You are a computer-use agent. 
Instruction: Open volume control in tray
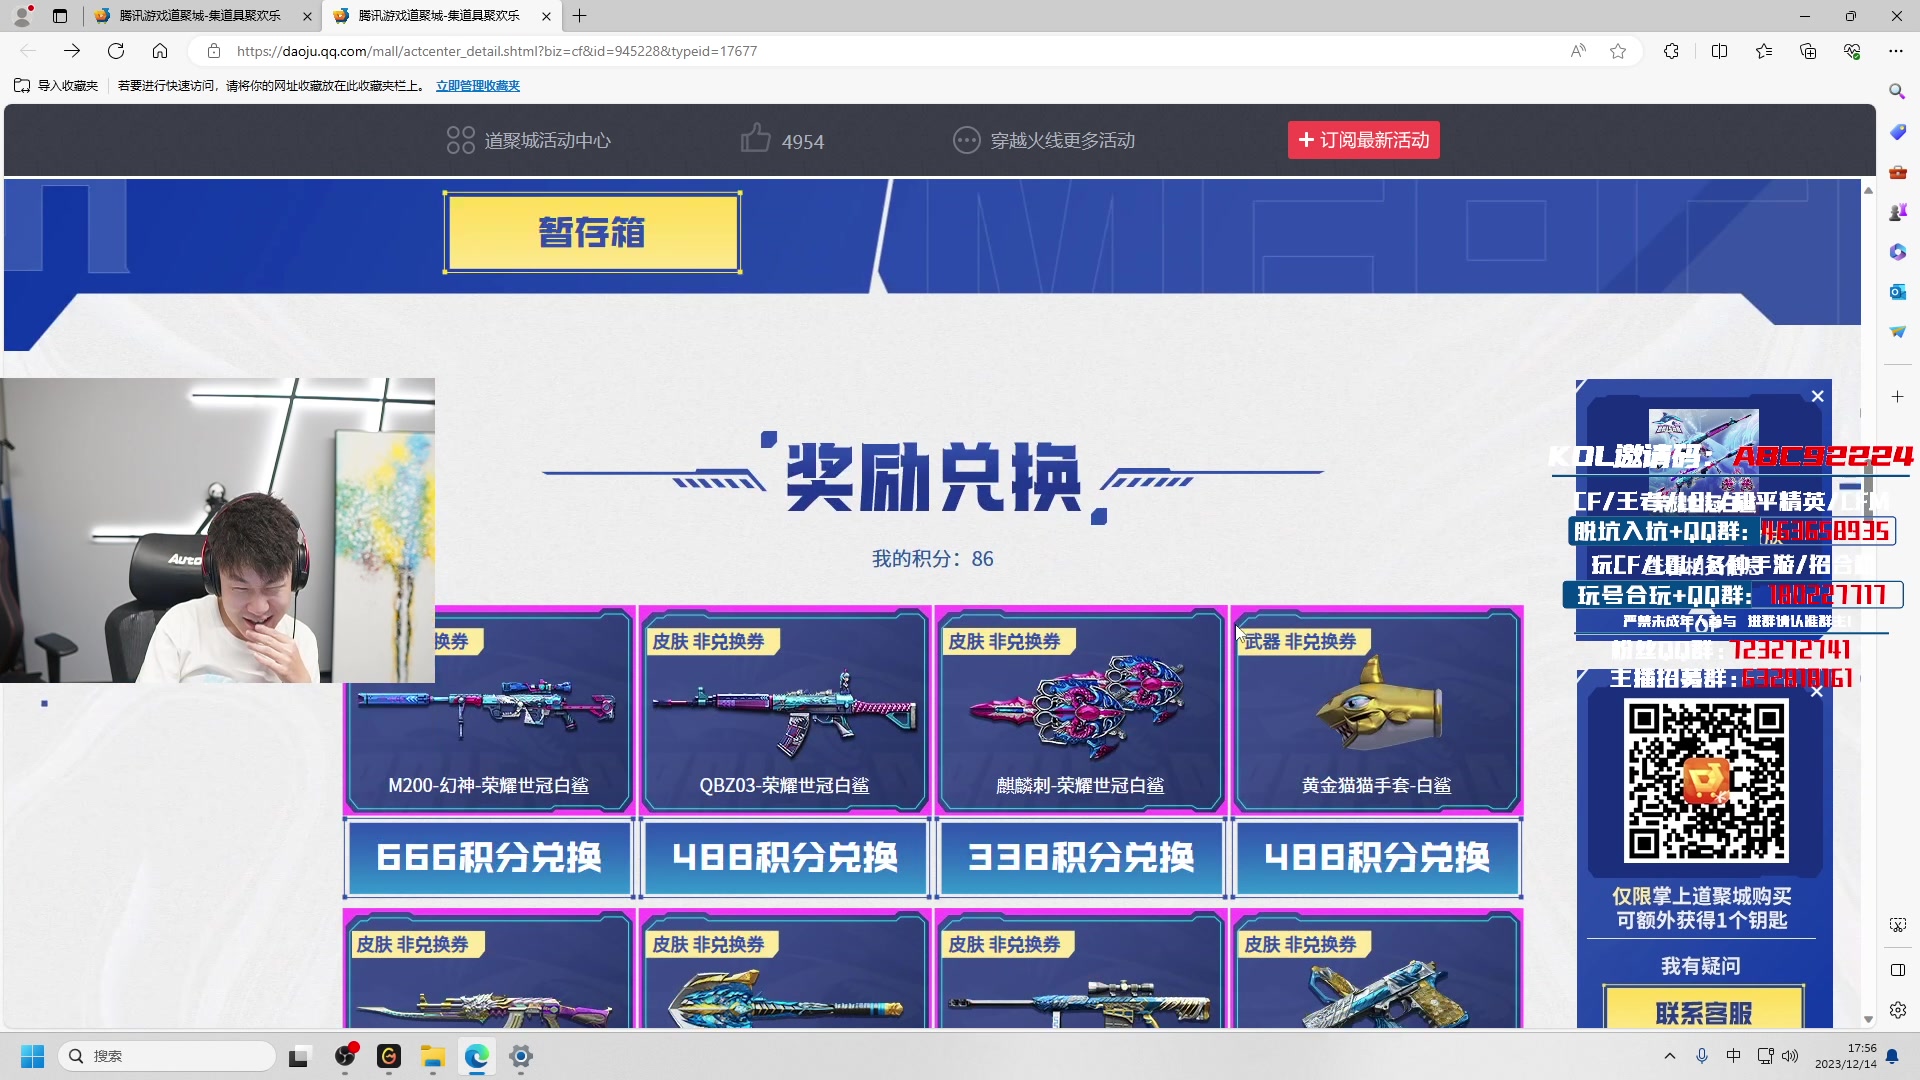(x=1790, y=1056)
